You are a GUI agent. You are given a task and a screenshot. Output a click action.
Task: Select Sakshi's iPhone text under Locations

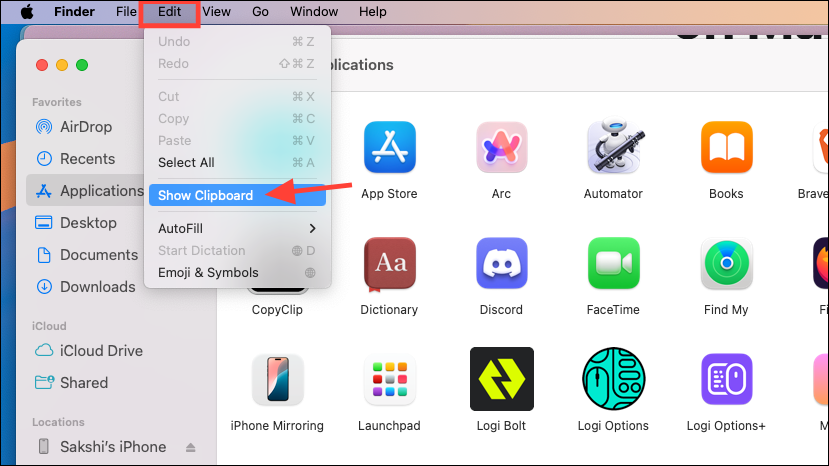coord(113,447)
